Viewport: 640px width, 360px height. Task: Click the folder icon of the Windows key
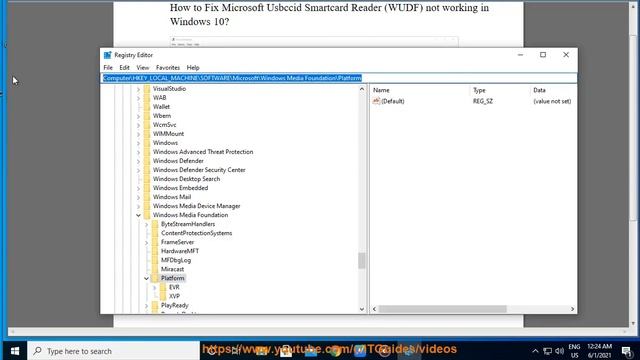pos(147,142)
